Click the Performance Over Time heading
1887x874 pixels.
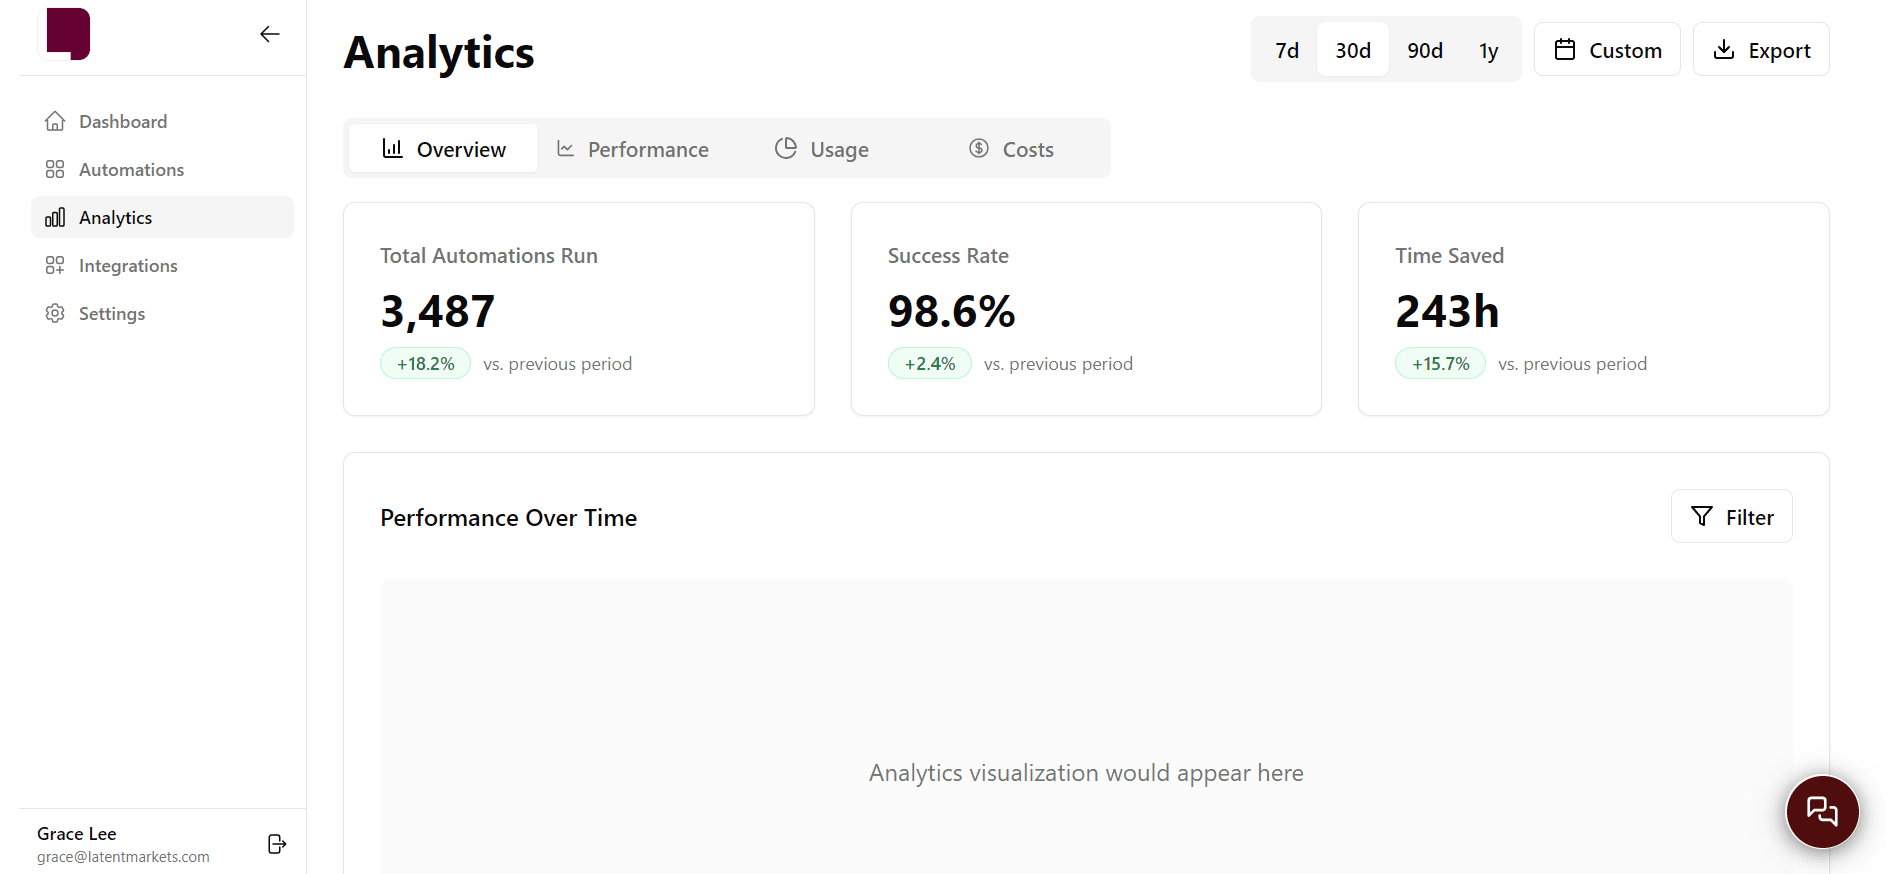508,517
